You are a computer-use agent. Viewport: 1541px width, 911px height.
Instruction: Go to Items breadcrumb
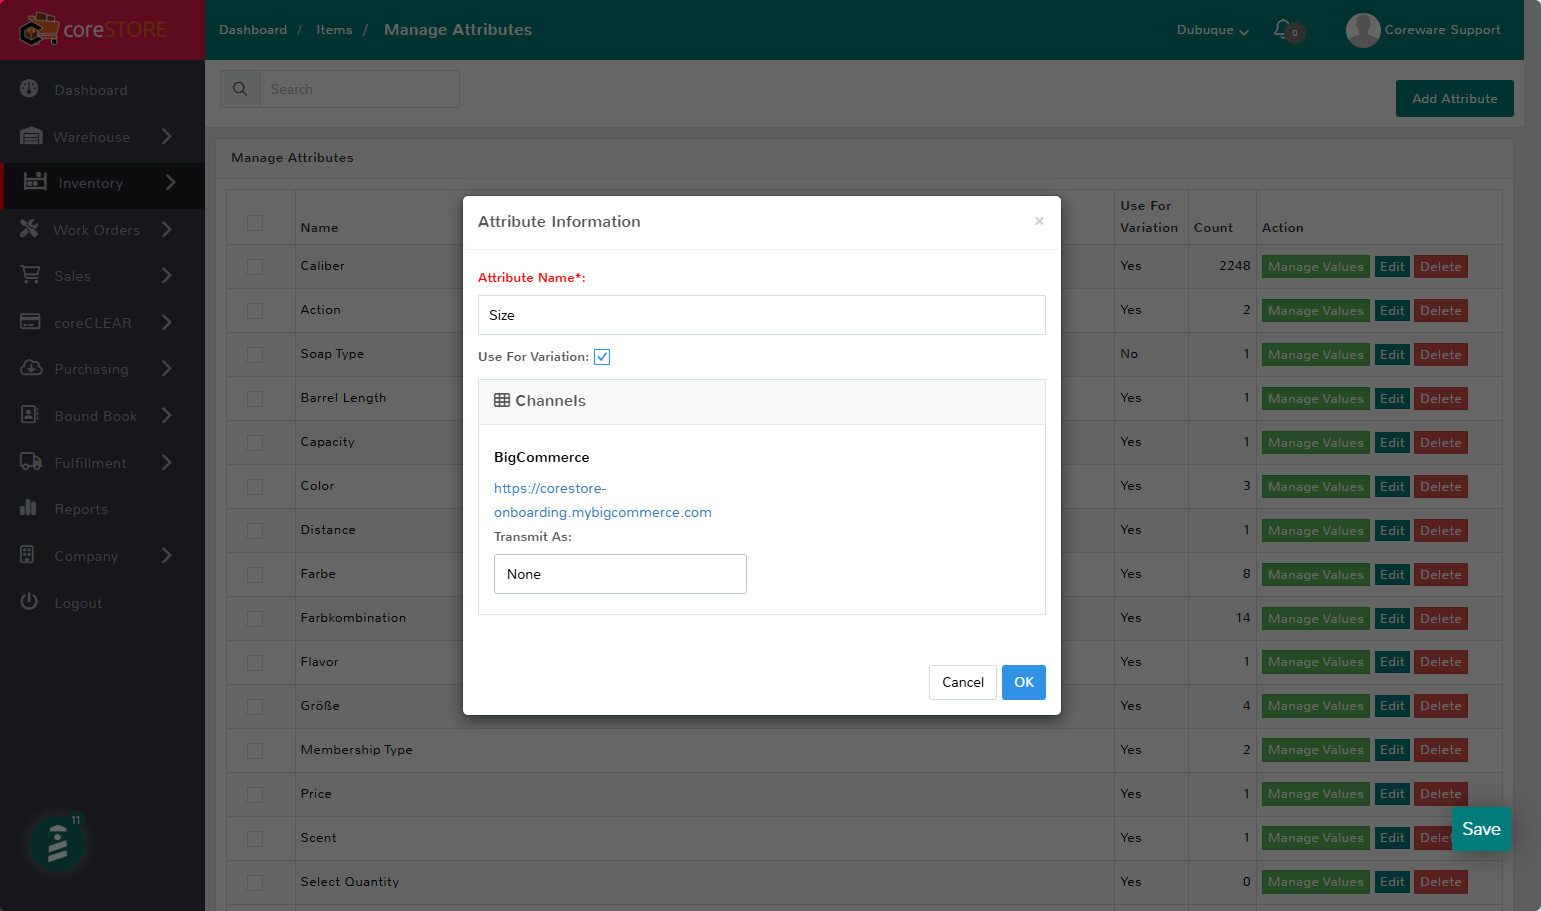pyautogui.click(x=334, y=30)
